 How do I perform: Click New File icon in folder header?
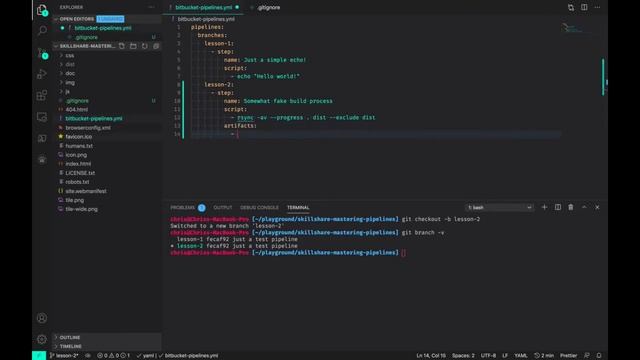(x=122, y=46)
